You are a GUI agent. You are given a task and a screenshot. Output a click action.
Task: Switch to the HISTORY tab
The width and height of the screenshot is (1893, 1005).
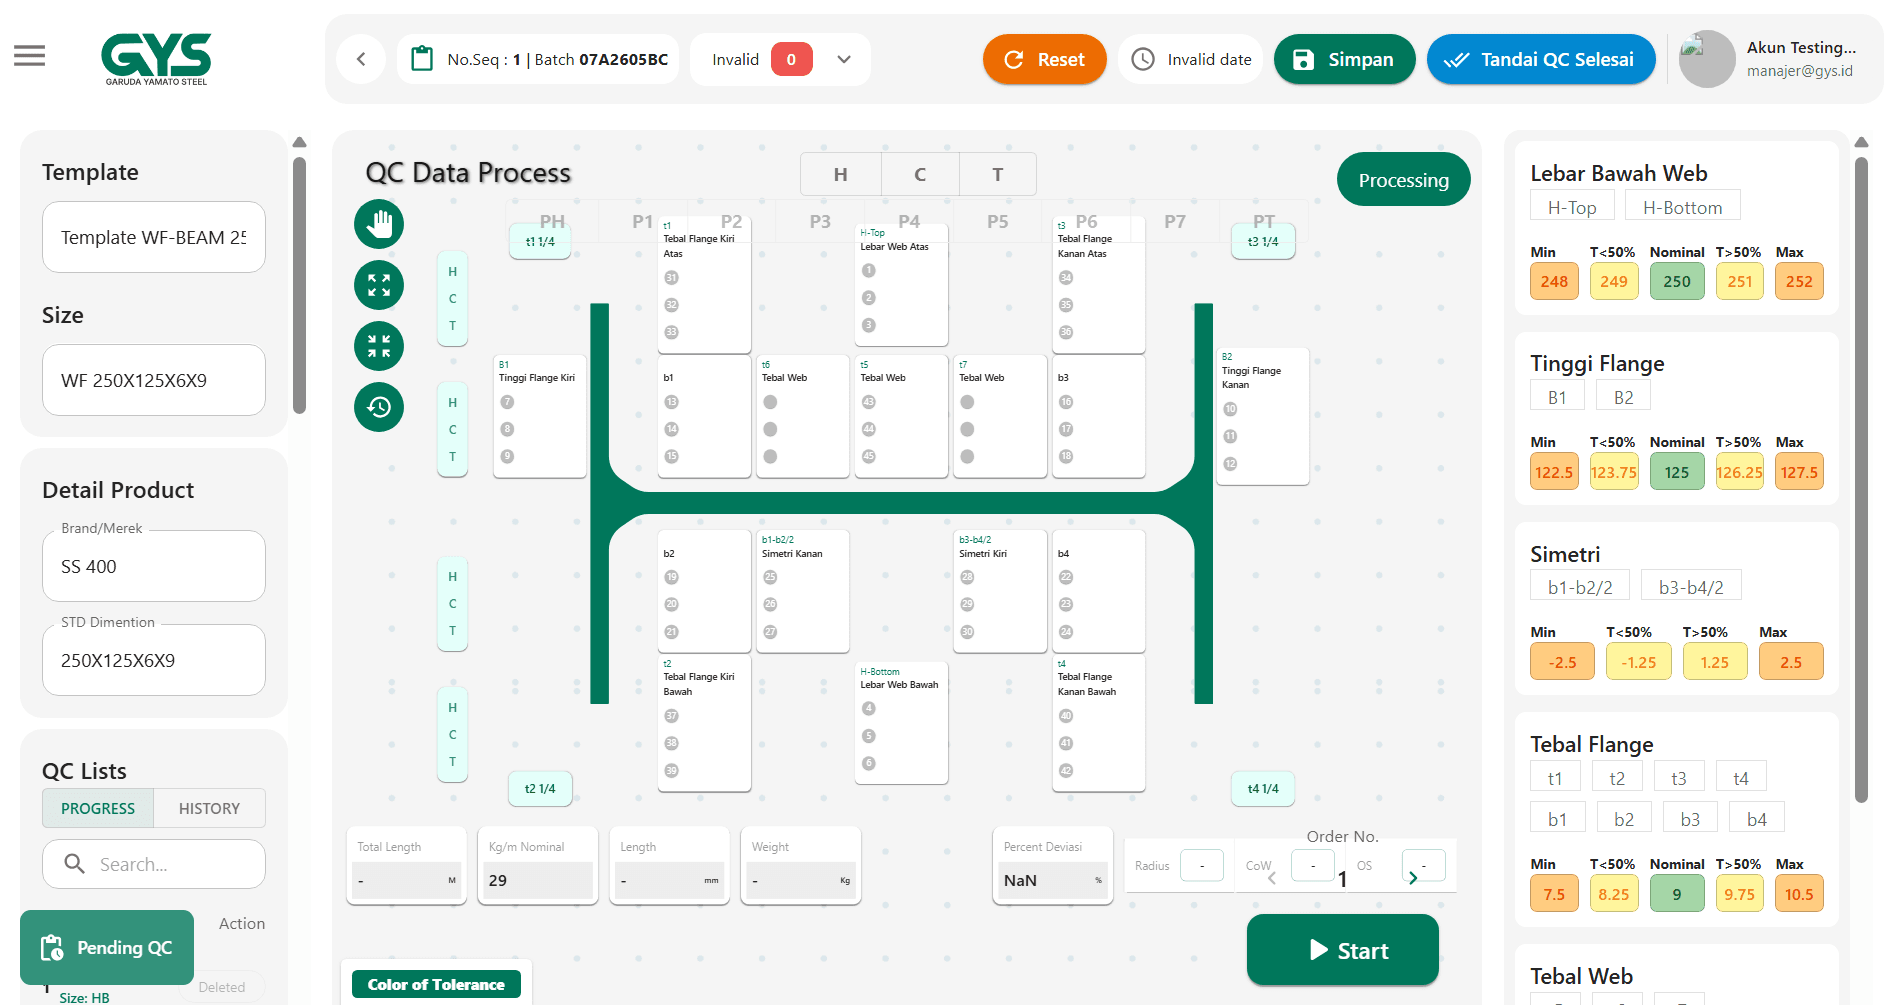[209, 808]
